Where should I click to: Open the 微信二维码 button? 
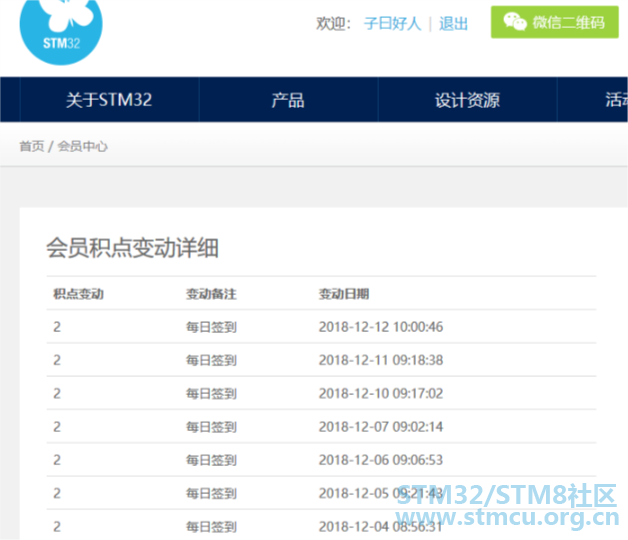coord(555,22)
